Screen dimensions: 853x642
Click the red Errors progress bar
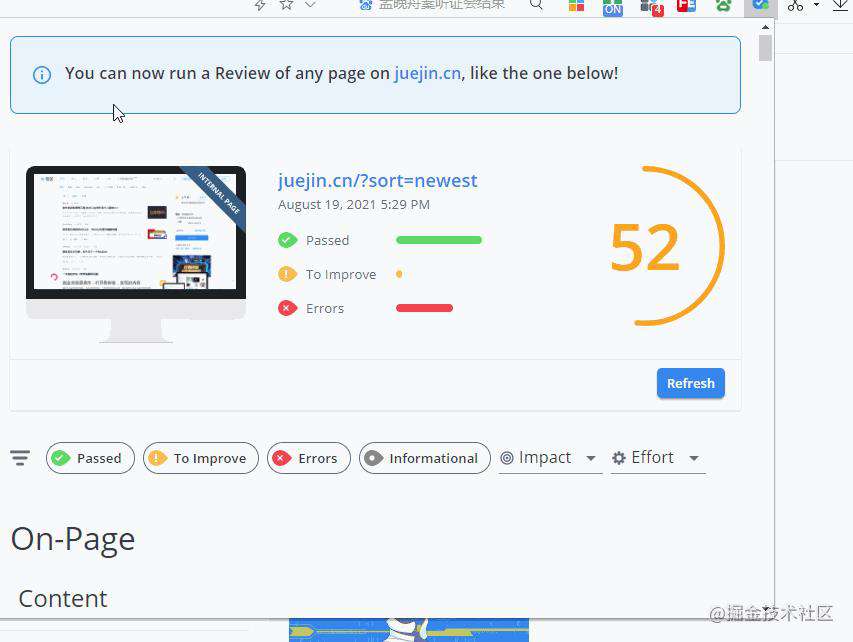424,308
